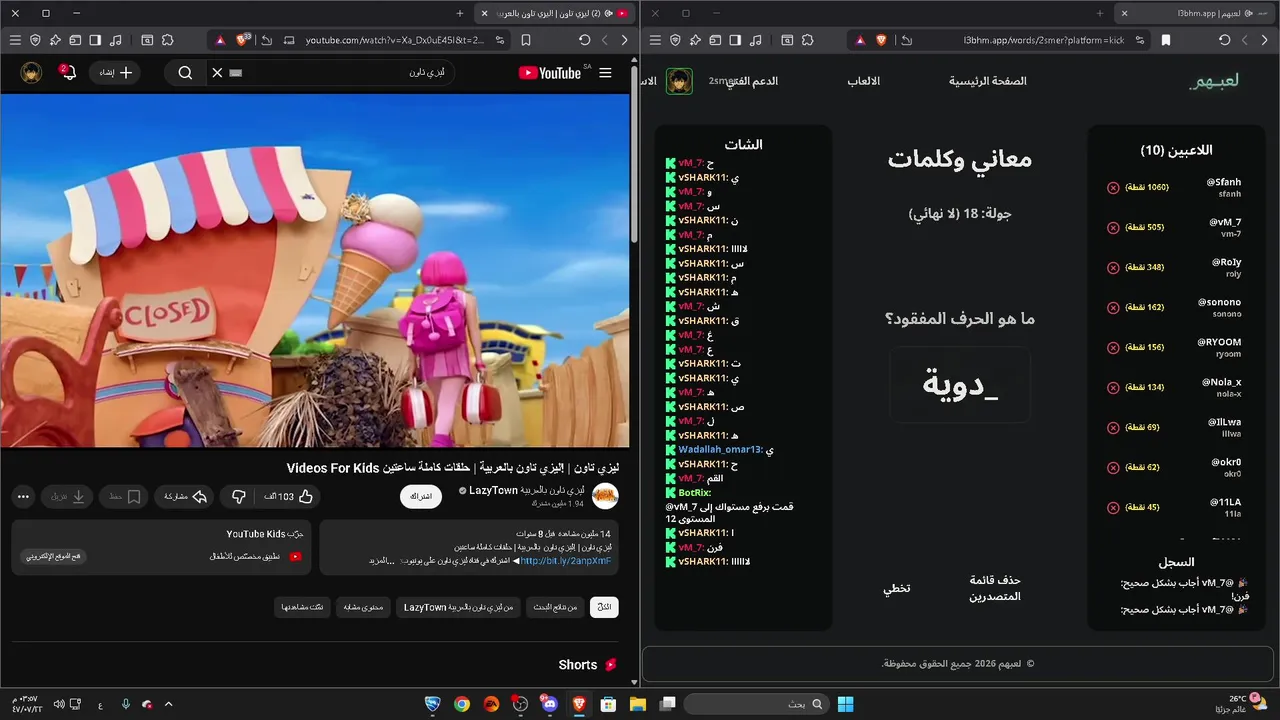Clear the YouTube search box text

217,73
